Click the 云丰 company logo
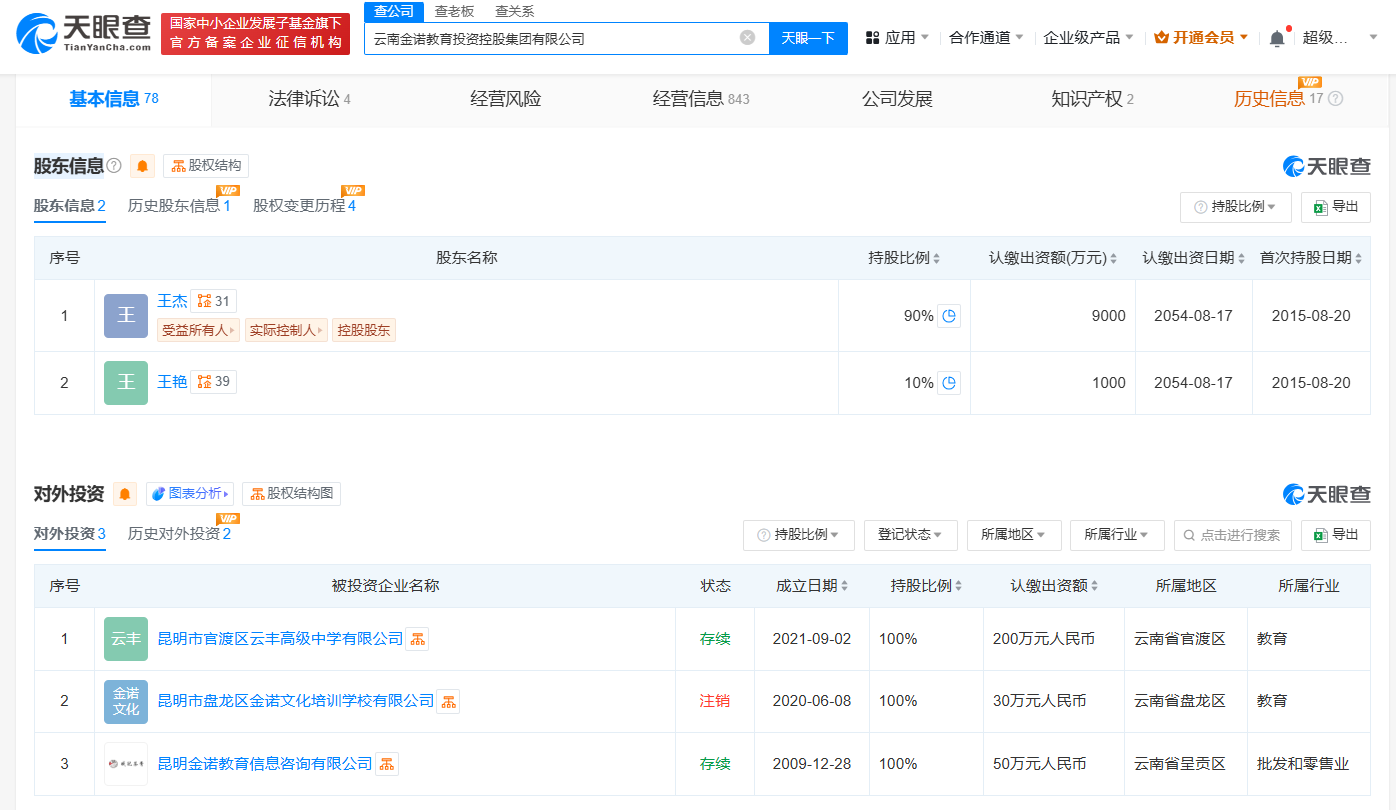The height and width of the screenshot is (810, 1396). pos(126,639)
